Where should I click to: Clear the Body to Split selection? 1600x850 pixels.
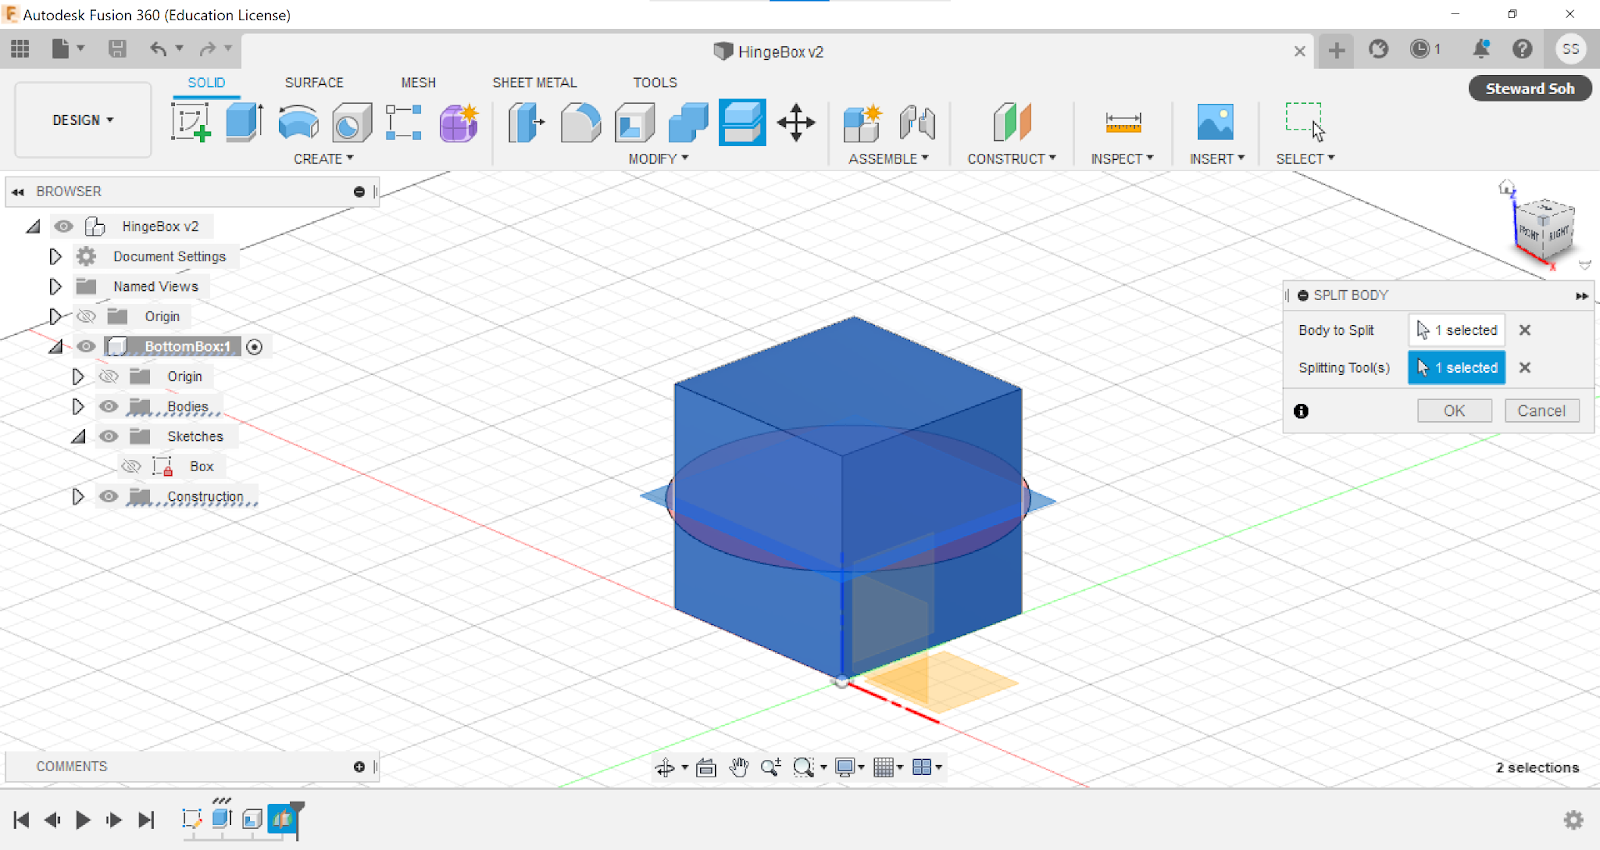[1525, 330]
